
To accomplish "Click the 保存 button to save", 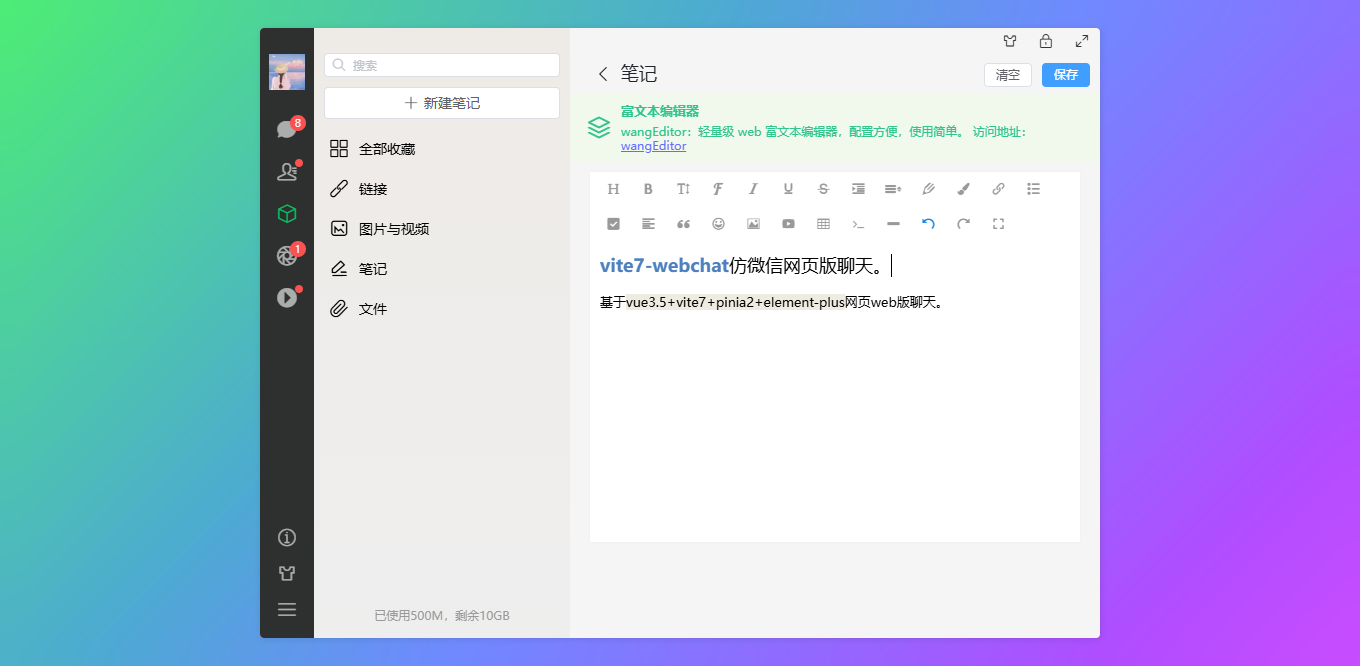I will pyautogui.click(x=1065, y=75).
